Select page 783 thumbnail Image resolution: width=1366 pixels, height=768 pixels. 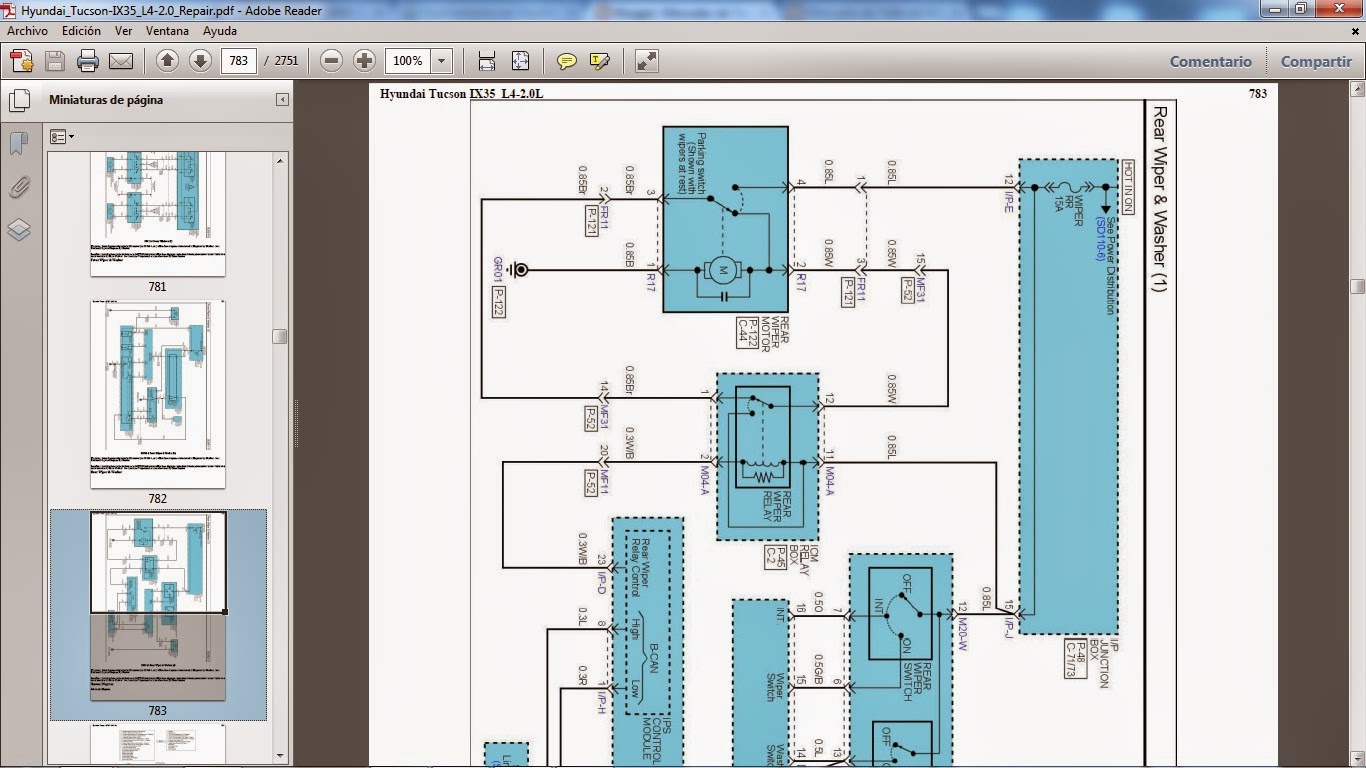click(x=158, y=607)
